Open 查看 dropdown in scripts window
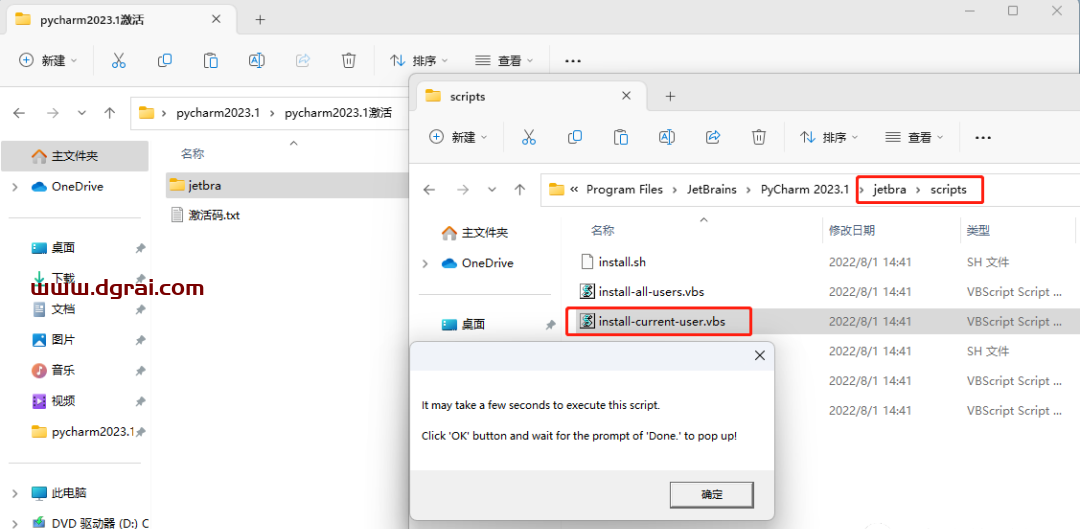This screenshot has width=1080, height=529. click(x=914, y=137)
